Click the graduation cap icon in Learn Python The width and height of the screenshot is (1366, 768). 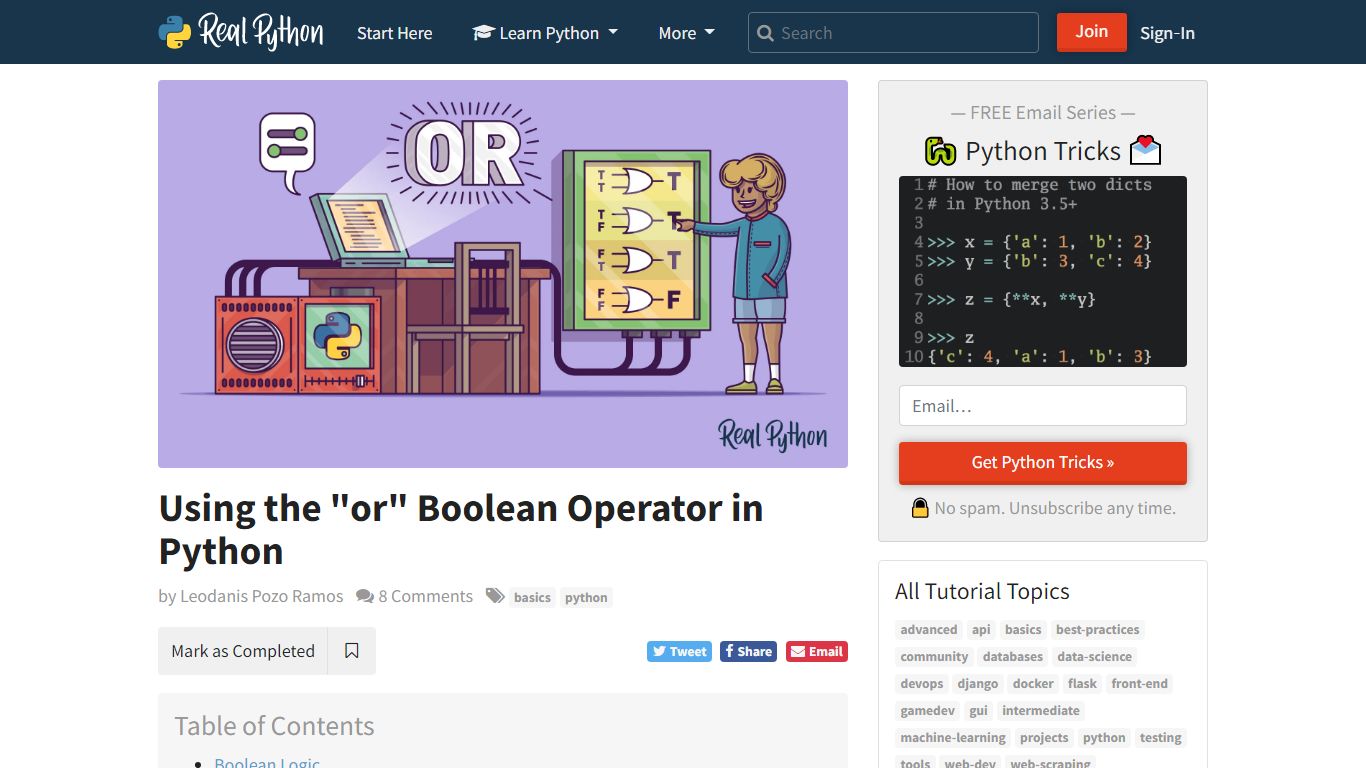tap(484, 33)
